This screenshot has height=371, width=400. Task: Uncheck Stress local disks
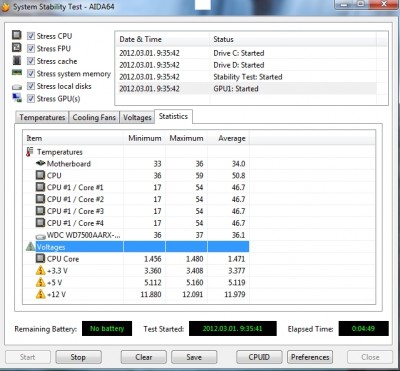coord(31,86)
